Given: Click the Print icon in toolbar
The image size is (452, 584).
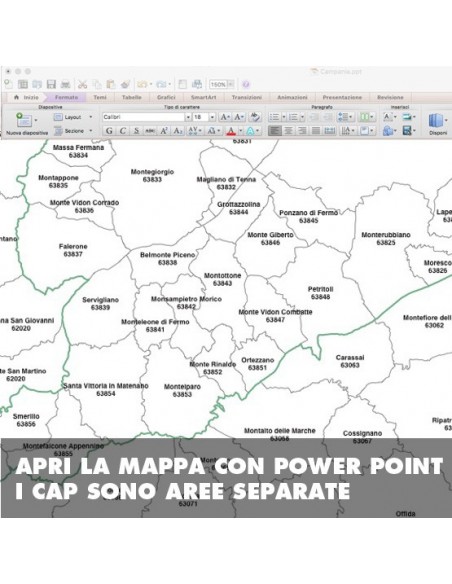Looking at the screenshot, I should [x=66, y=84].
